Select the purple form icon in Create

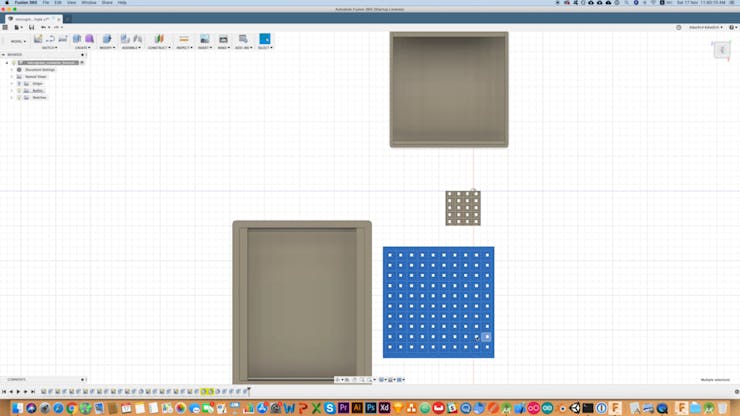[x=89, y=39]
